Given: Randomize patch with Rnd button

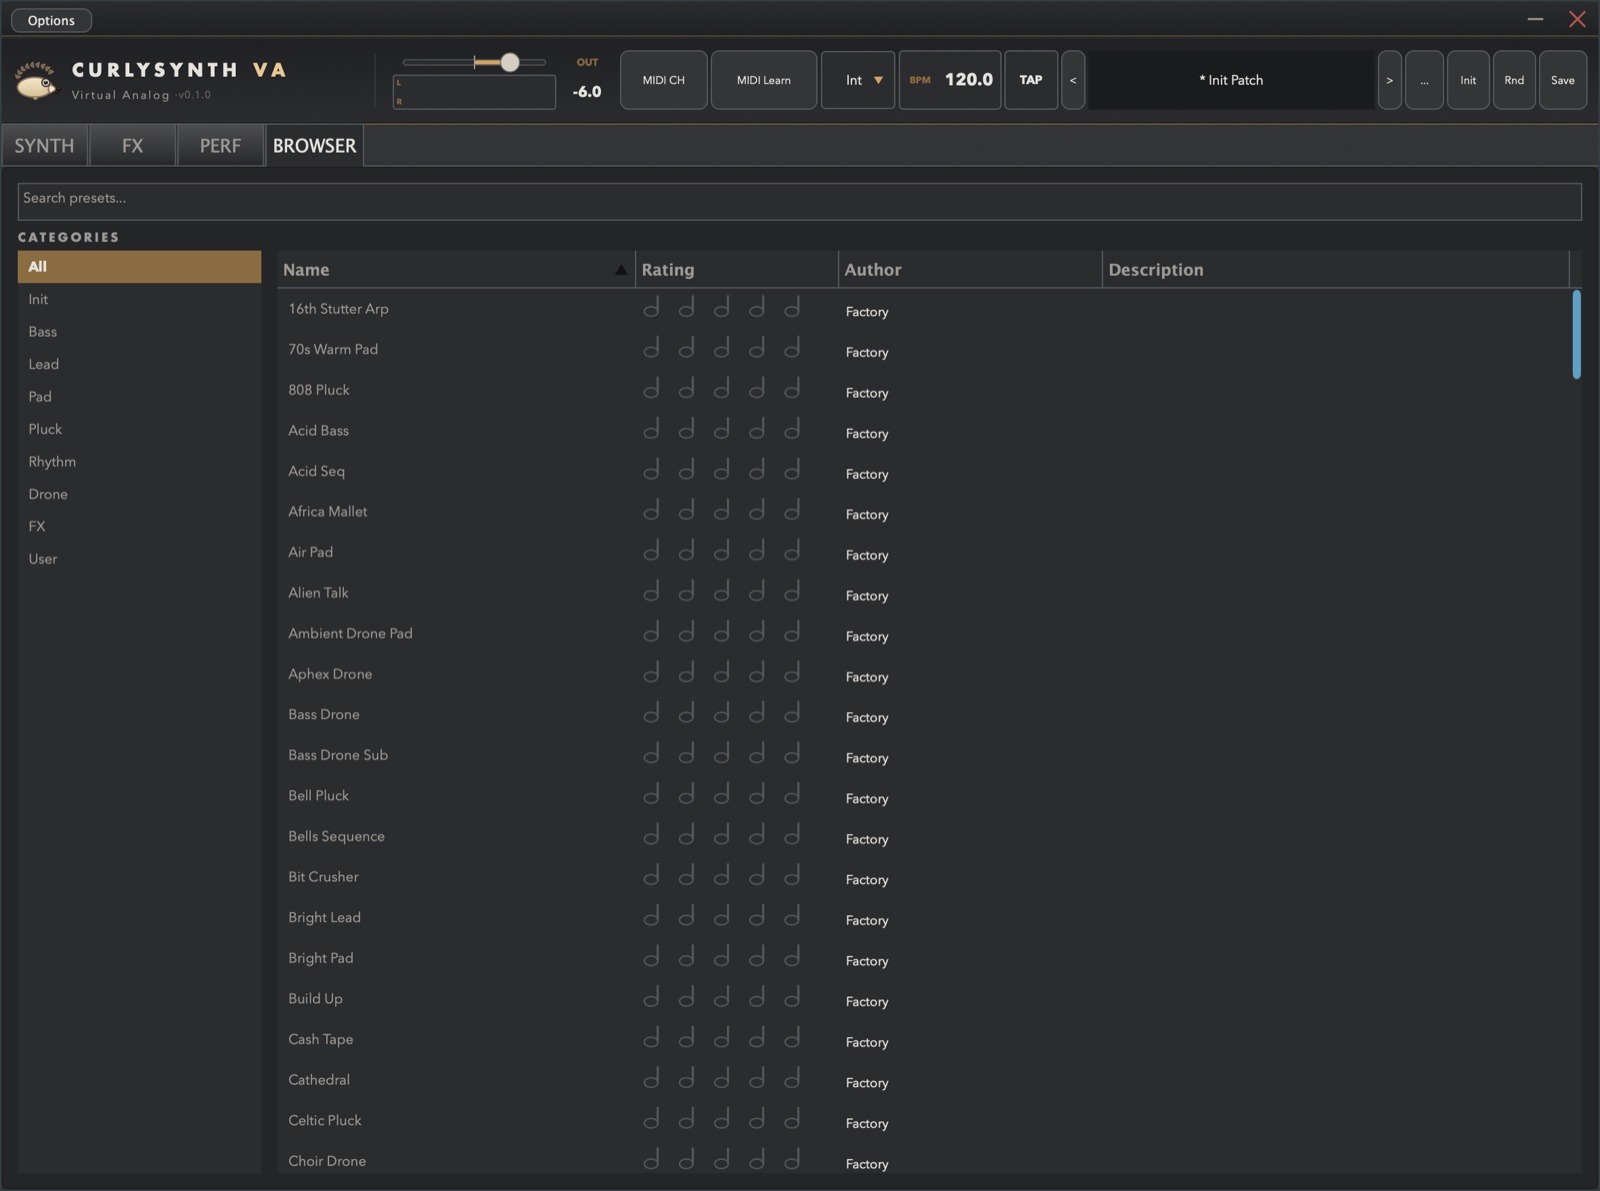Looking at the screenshot, I should click(1514, 80).
